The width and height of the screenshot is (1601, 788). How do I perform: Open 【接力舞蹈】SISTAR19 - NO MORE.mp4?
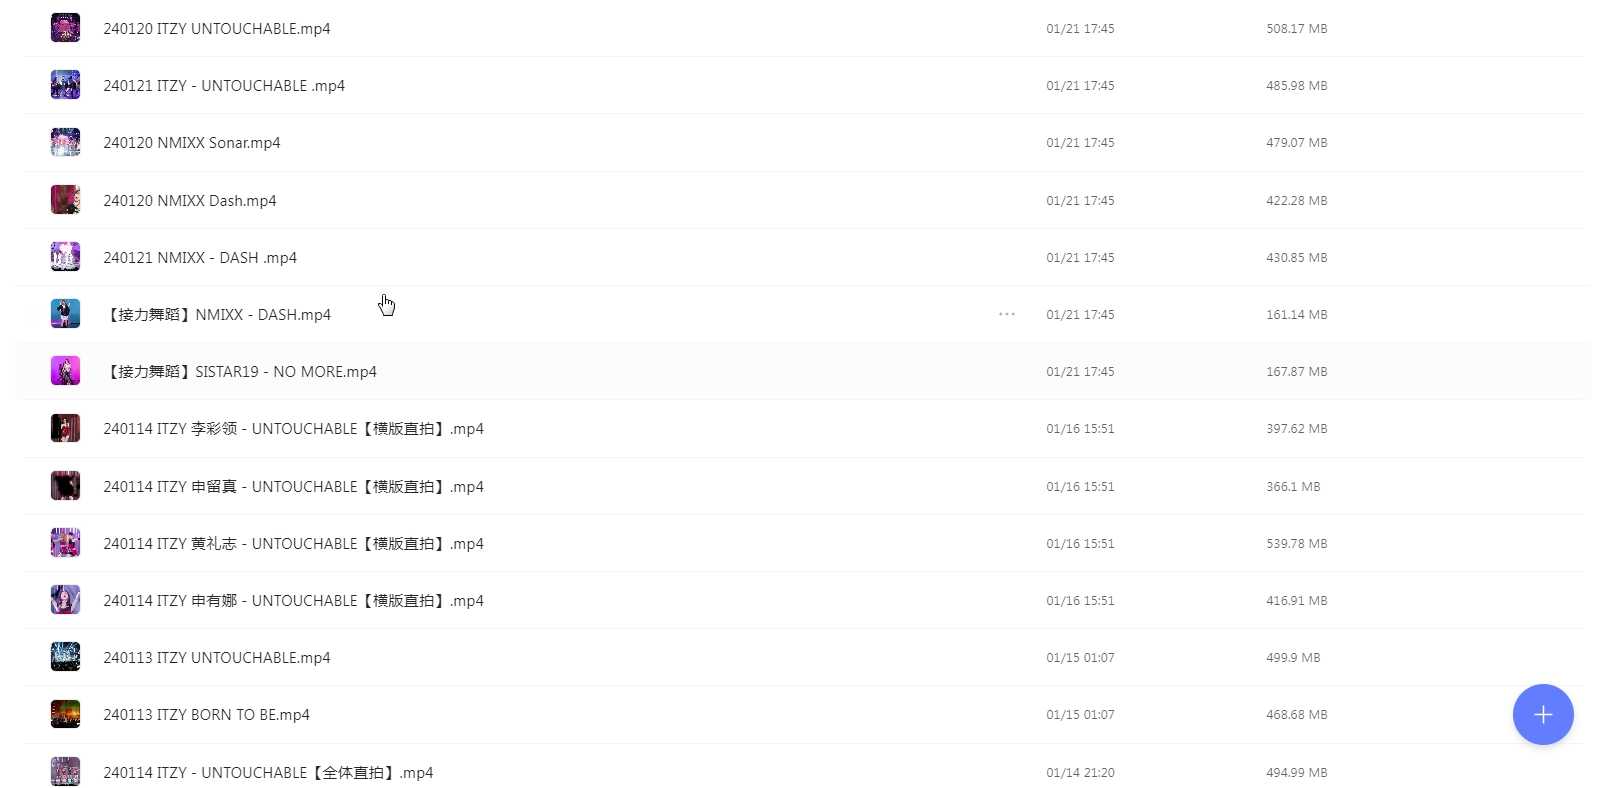pyautogui.click(x=240, y=372)
